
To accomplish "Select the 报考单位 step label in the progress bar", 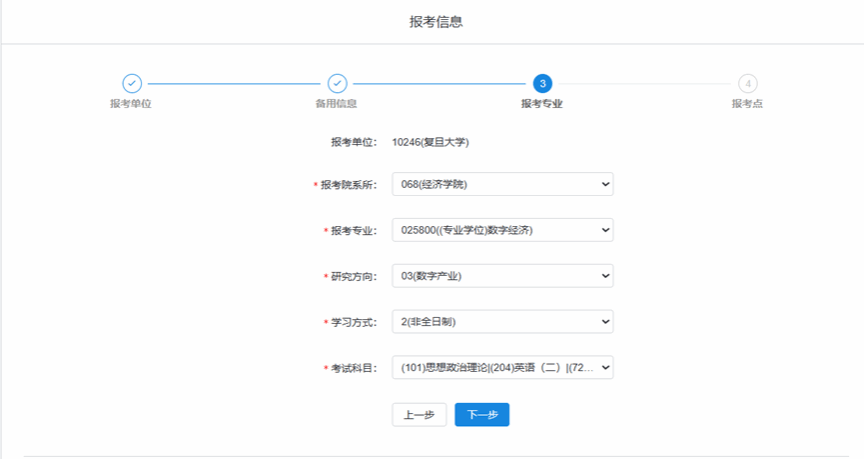I will point(131,104).
